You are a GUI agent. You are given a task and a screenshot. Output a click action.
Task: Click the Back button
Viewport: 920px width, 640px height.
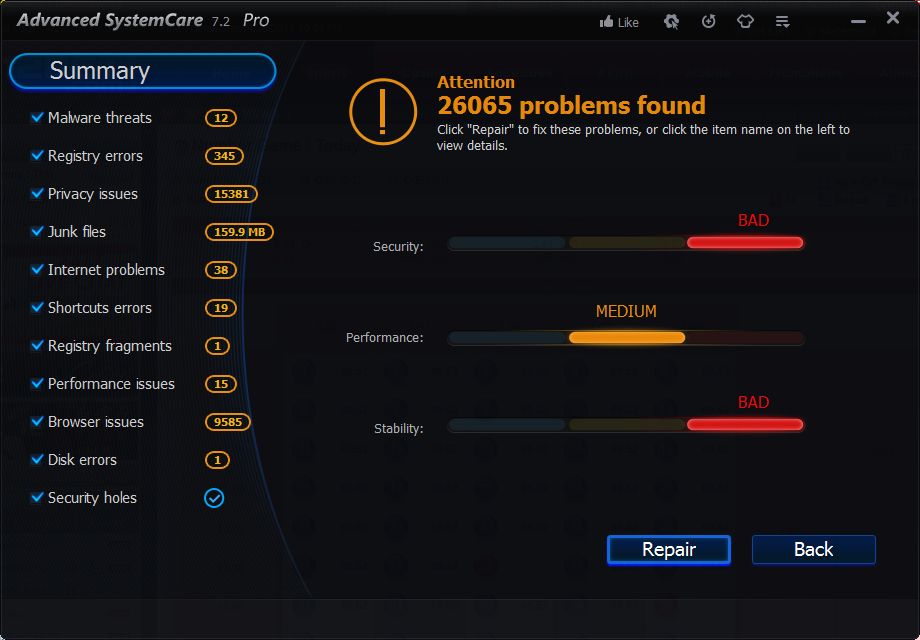[814, 550]
